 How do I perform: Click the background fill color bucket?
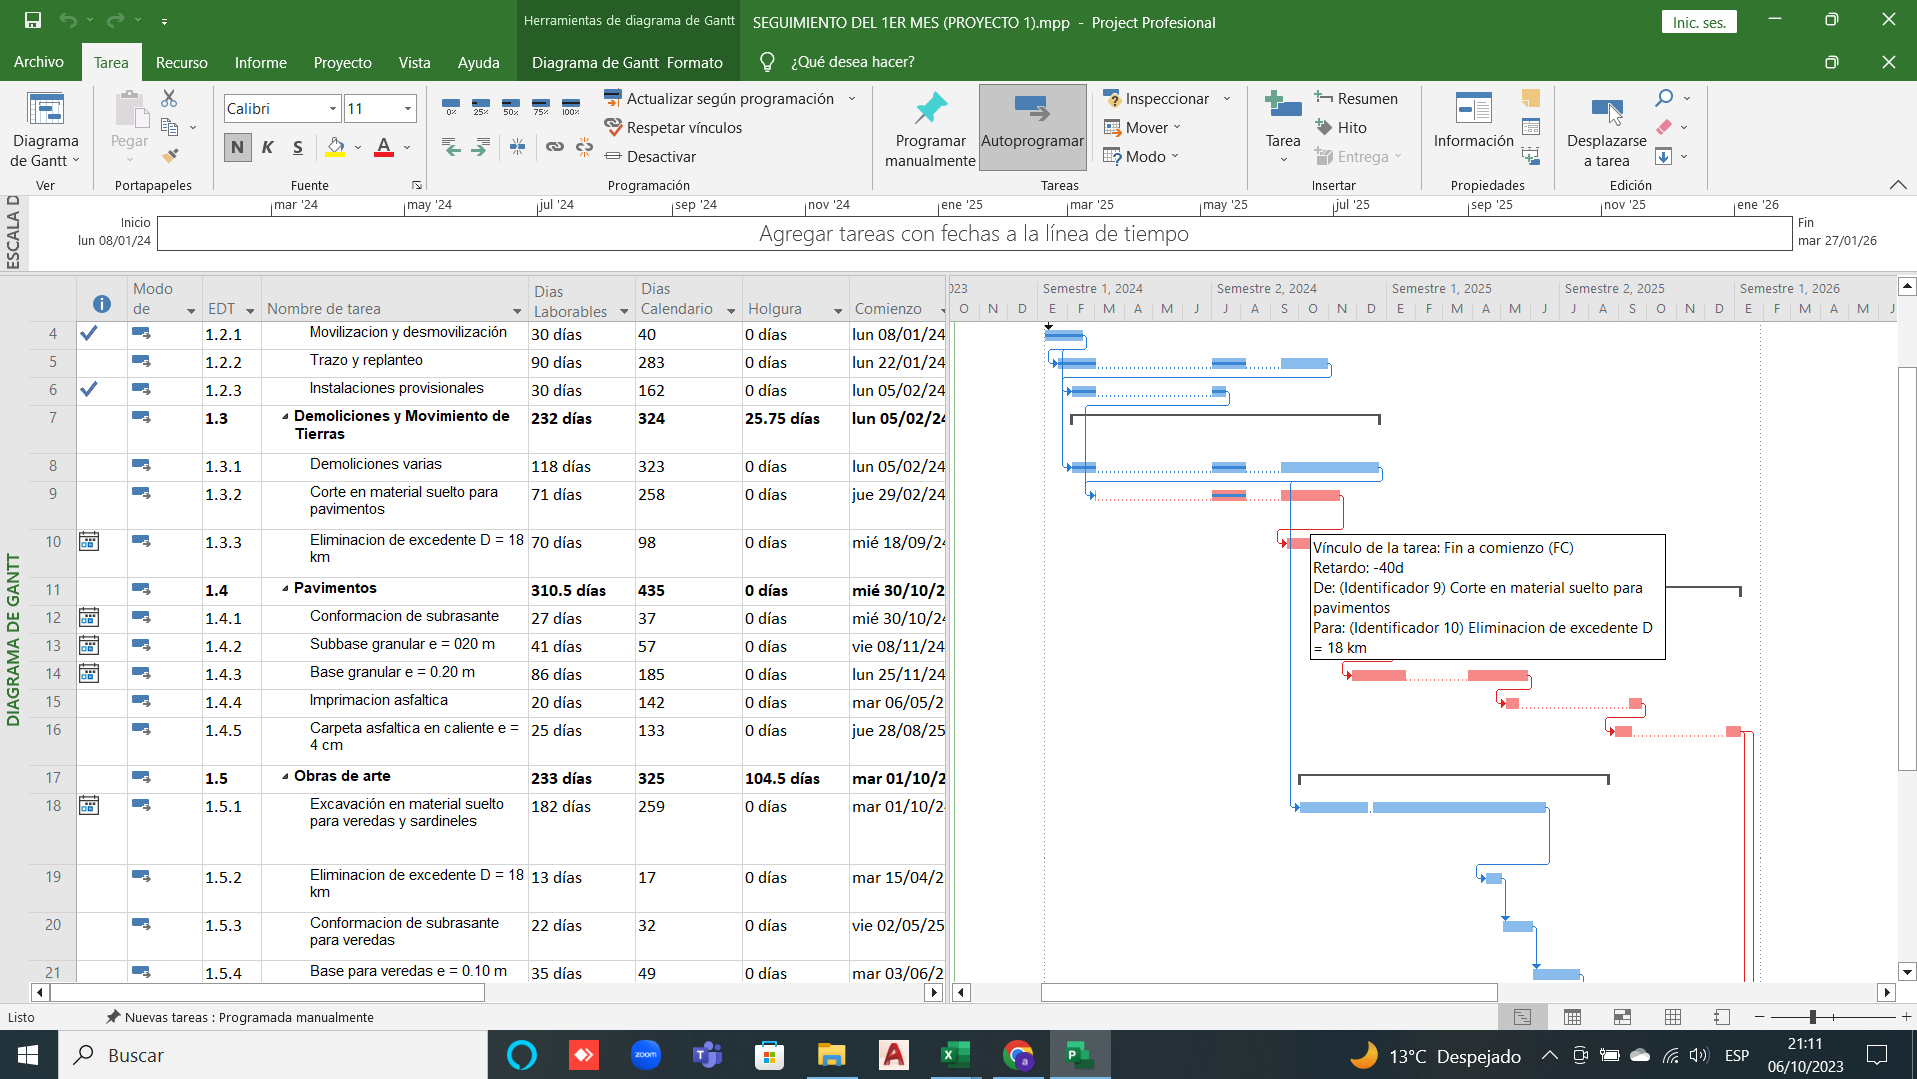pyautogui.click(x=336, y=148)
